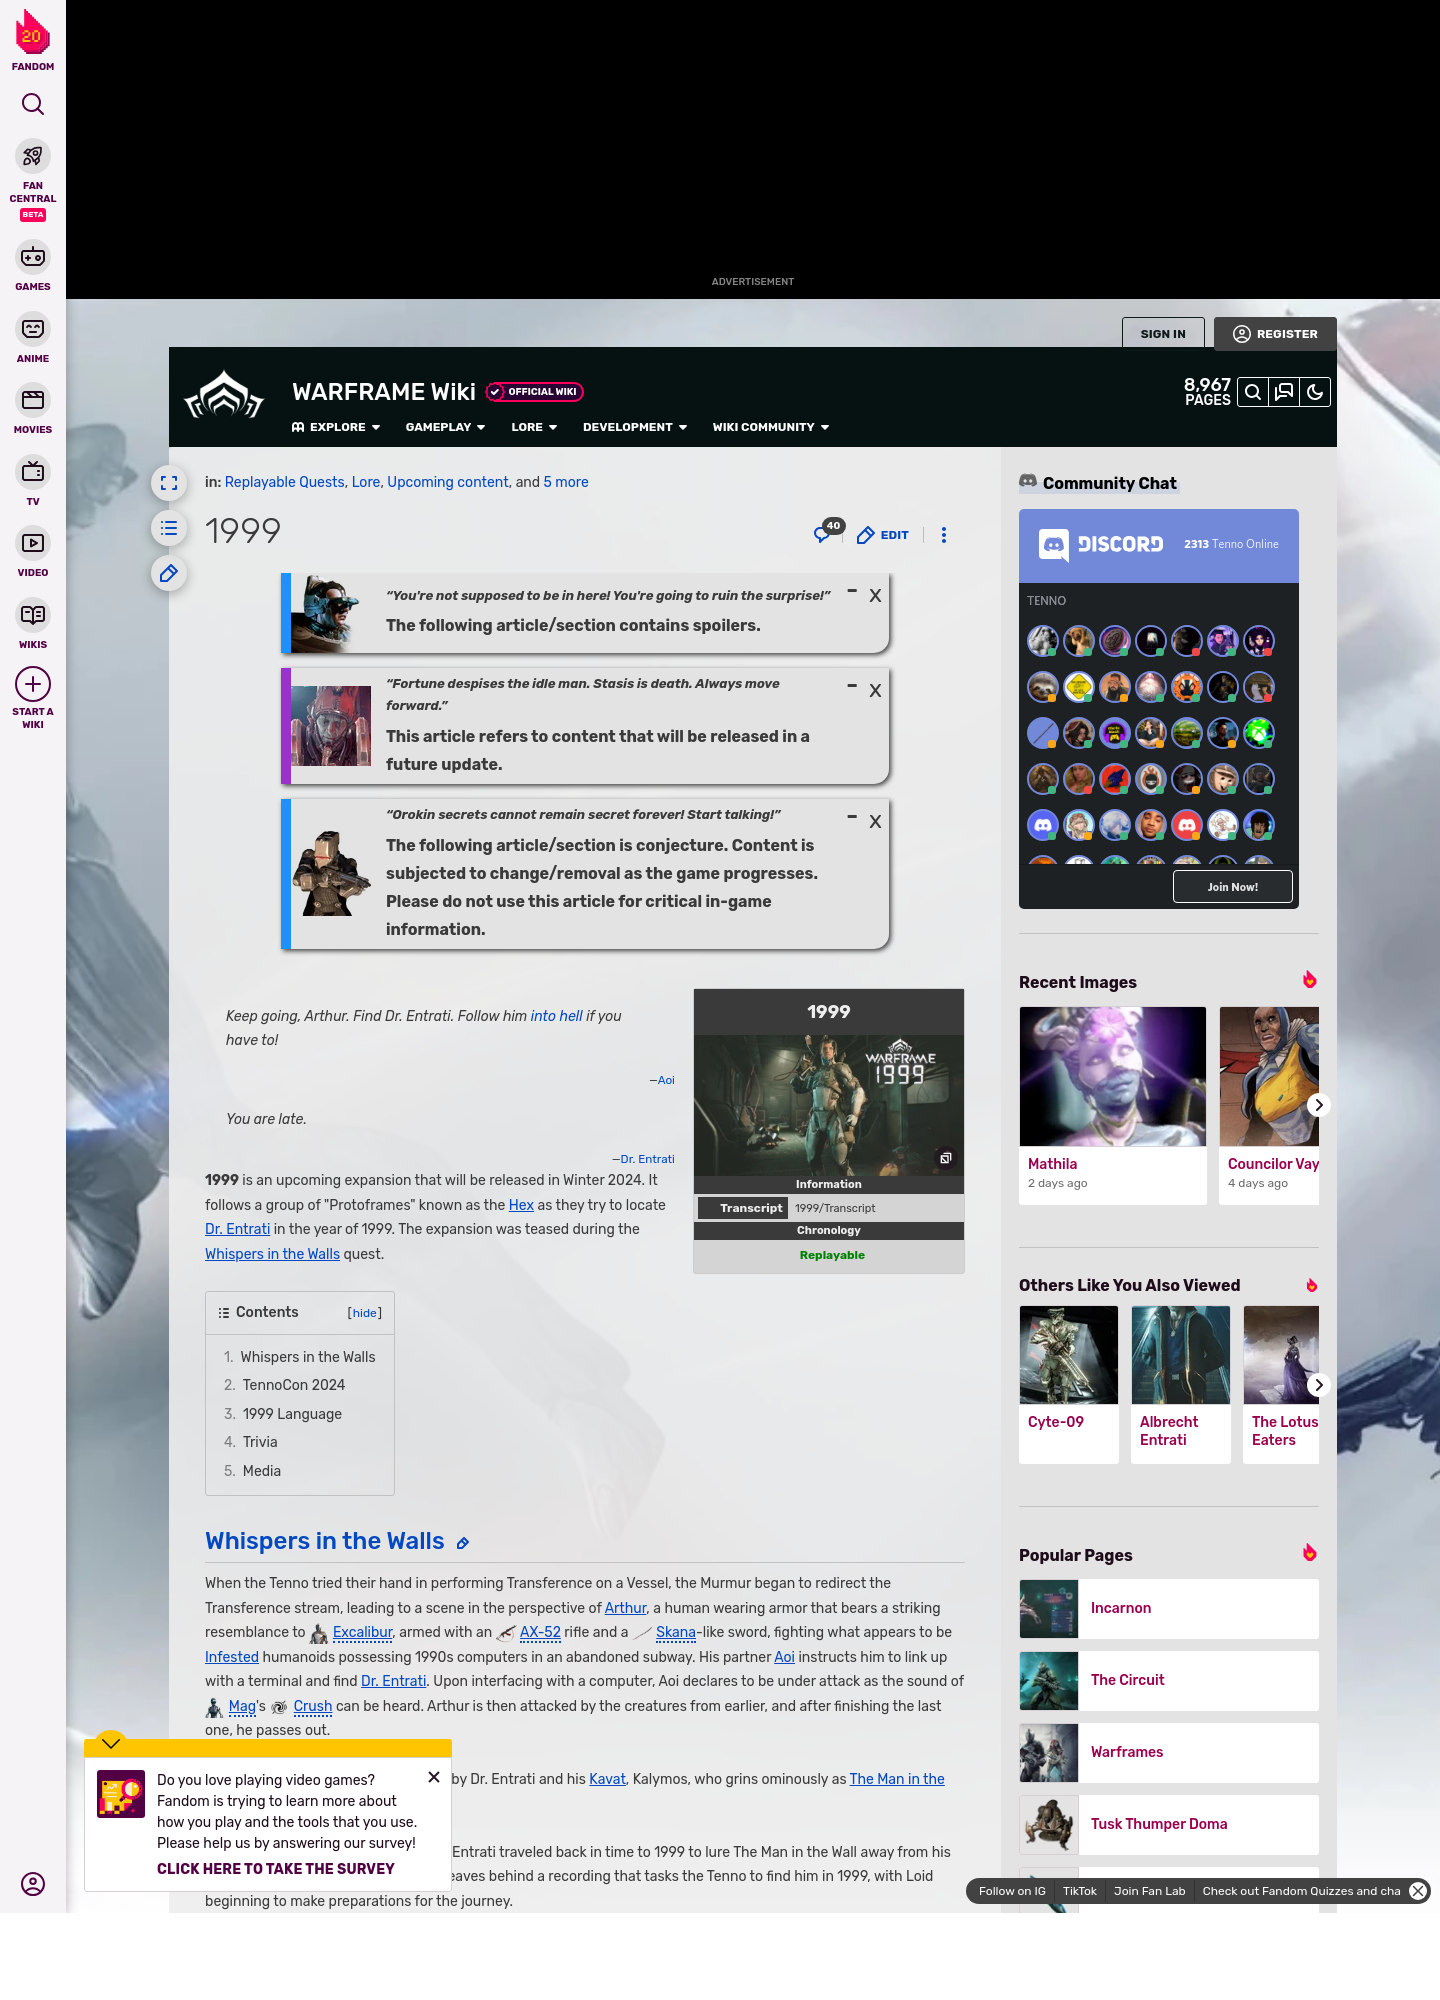Screen dimensions: 1440x2000
Task: Edit the Whispers in the Walls section
Action: (x=463, y=1543)
